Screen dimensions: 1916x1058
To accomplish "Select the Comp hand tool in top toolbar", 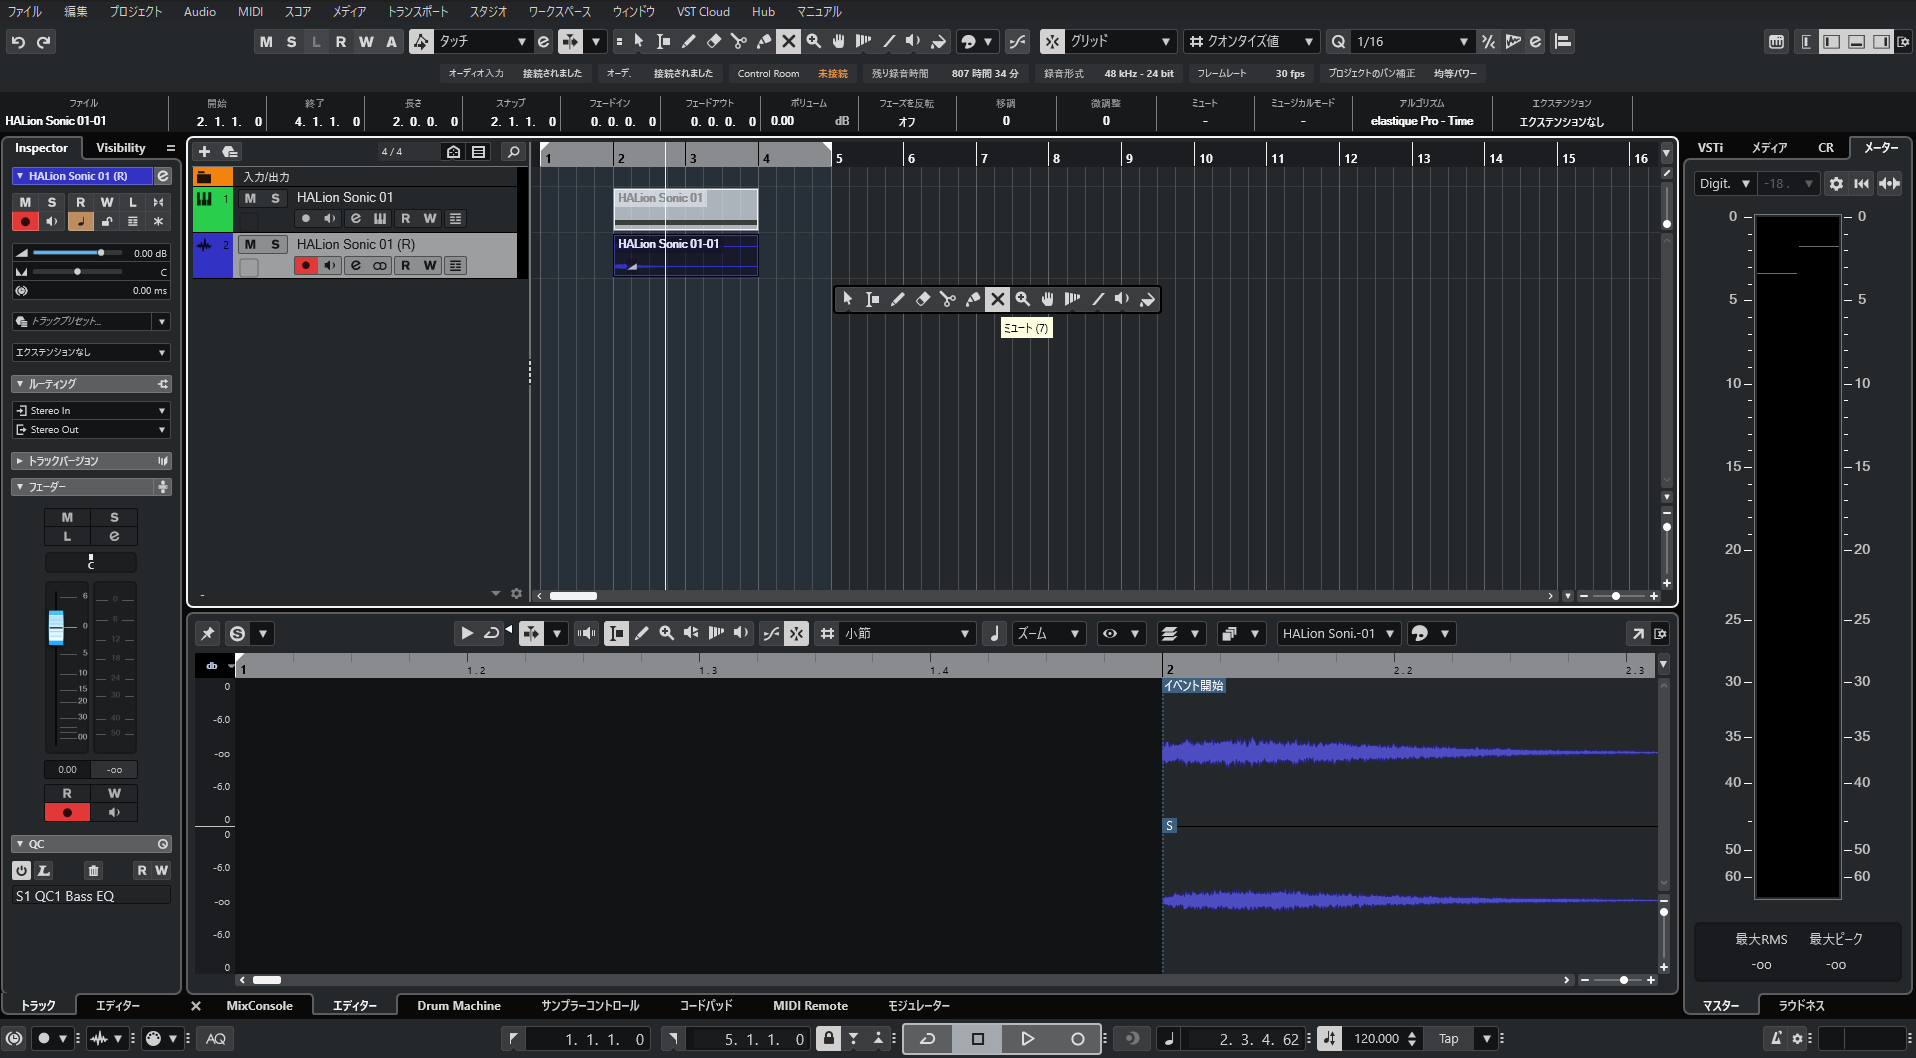I will pyautogui.click(x=839, y=41).
